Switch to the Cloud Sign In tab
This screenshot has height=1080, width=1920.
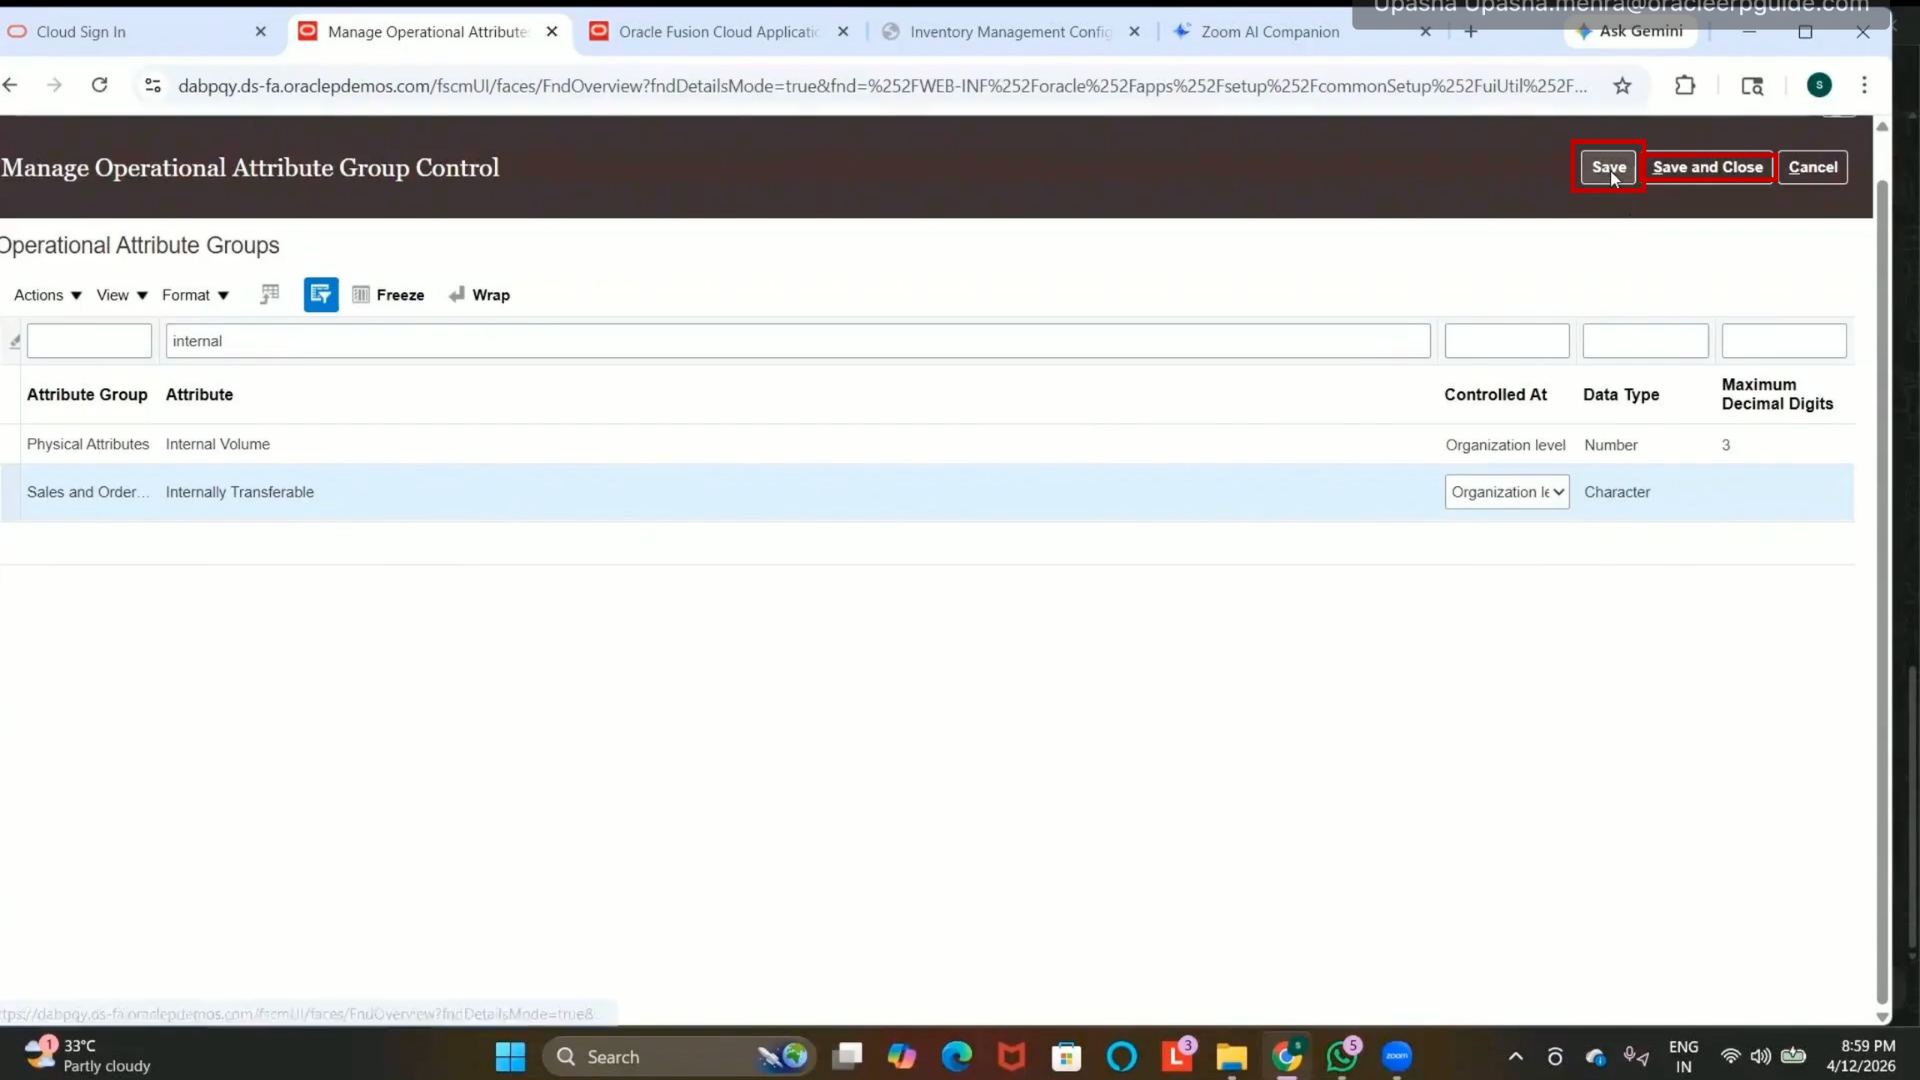[x=130, y=32]
